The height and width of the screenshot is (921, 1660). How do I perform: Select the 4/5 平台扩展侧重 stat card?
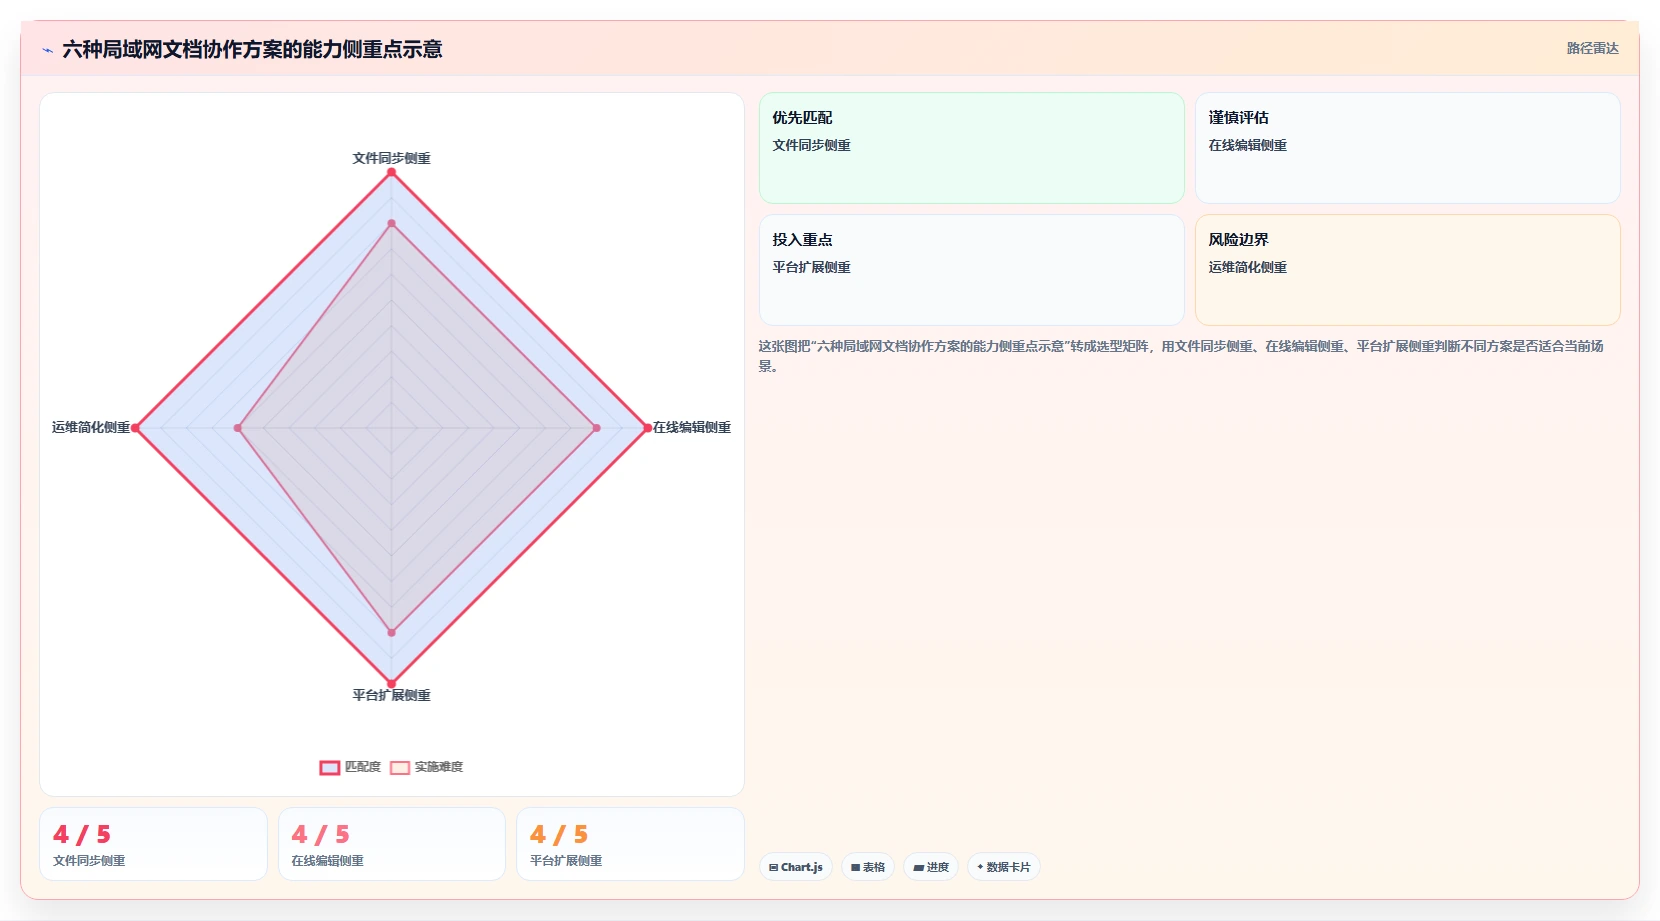click(x=630, y=844)
